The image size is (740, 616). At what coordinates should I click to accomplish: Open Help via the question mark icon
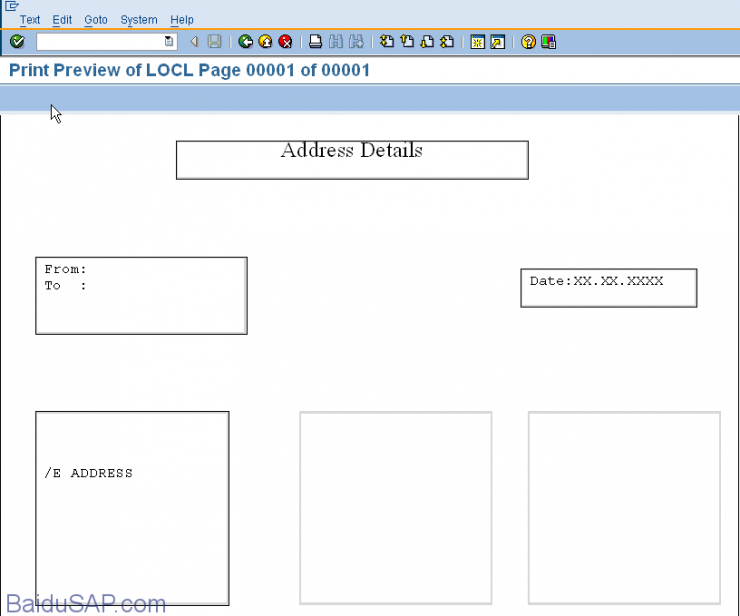click(529, 42)
